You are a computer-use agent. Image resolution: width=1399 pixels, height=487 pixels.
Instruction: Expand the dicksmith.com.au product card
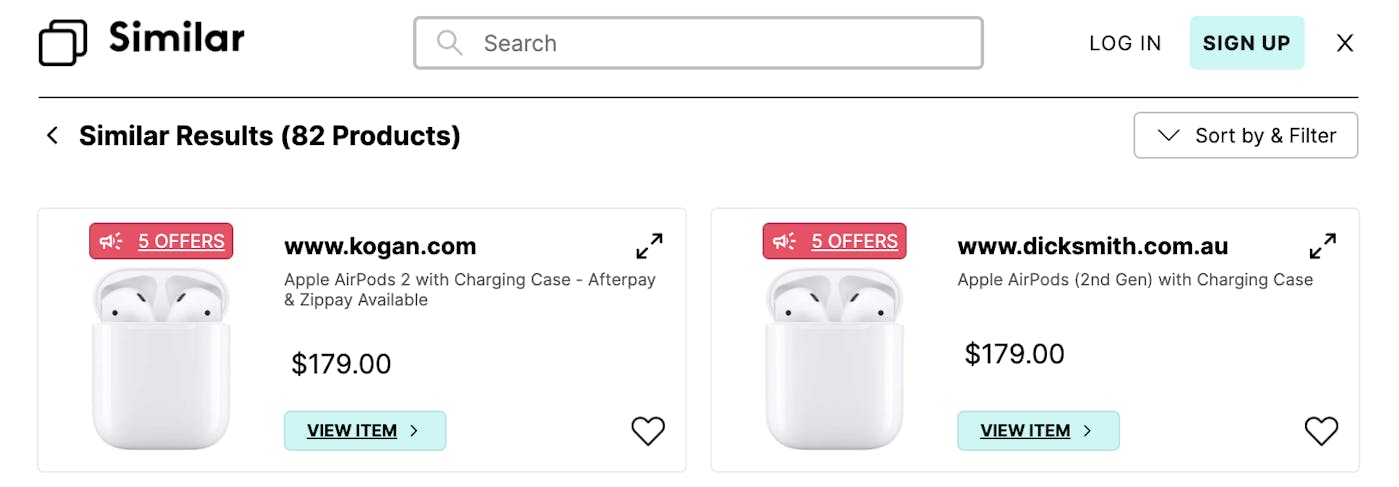click(1322, 246)
